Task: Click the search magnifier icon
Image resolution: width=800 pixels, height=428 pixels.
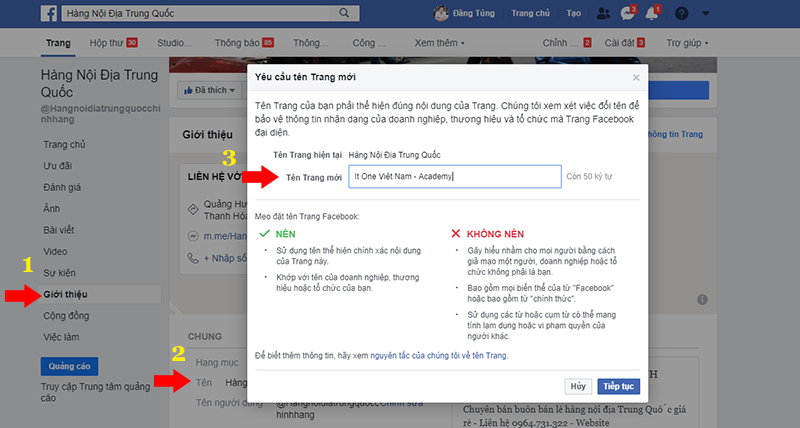Action: click(x=344, y=13)
